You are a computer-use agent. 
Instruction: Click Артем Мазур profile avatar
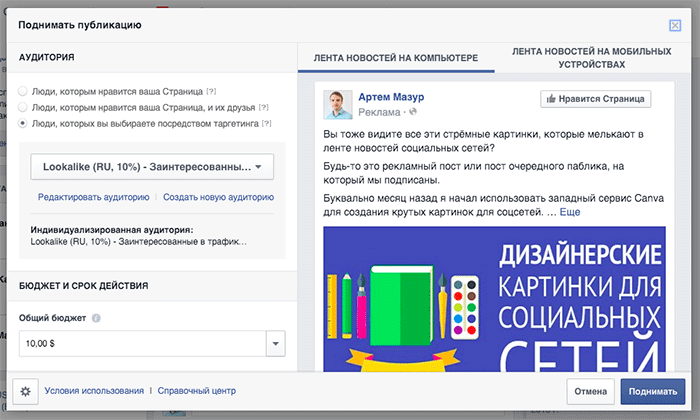pos(338,104)
